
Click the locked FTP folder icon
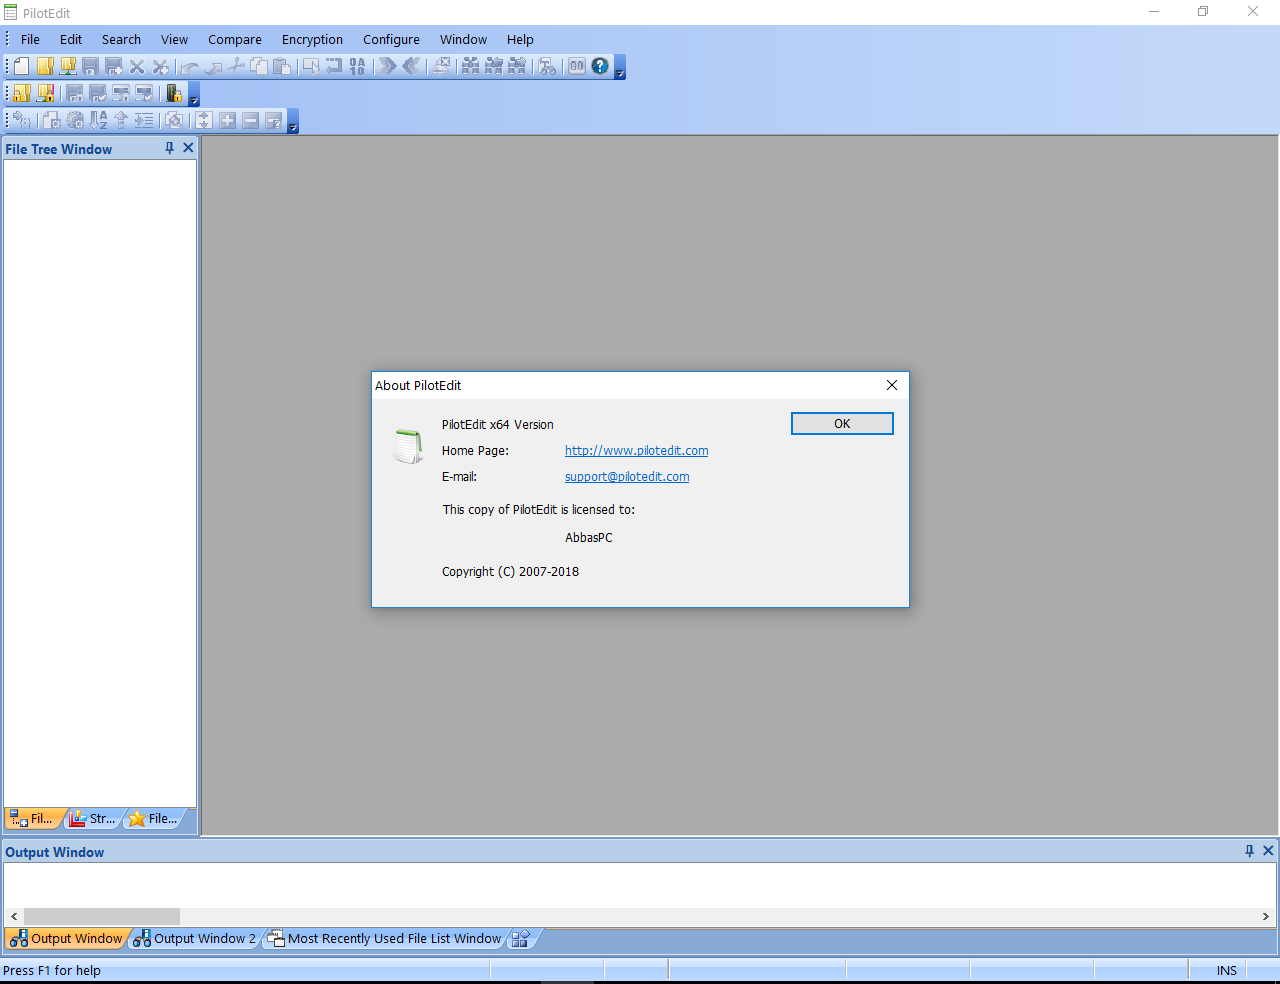coord(45,93)
